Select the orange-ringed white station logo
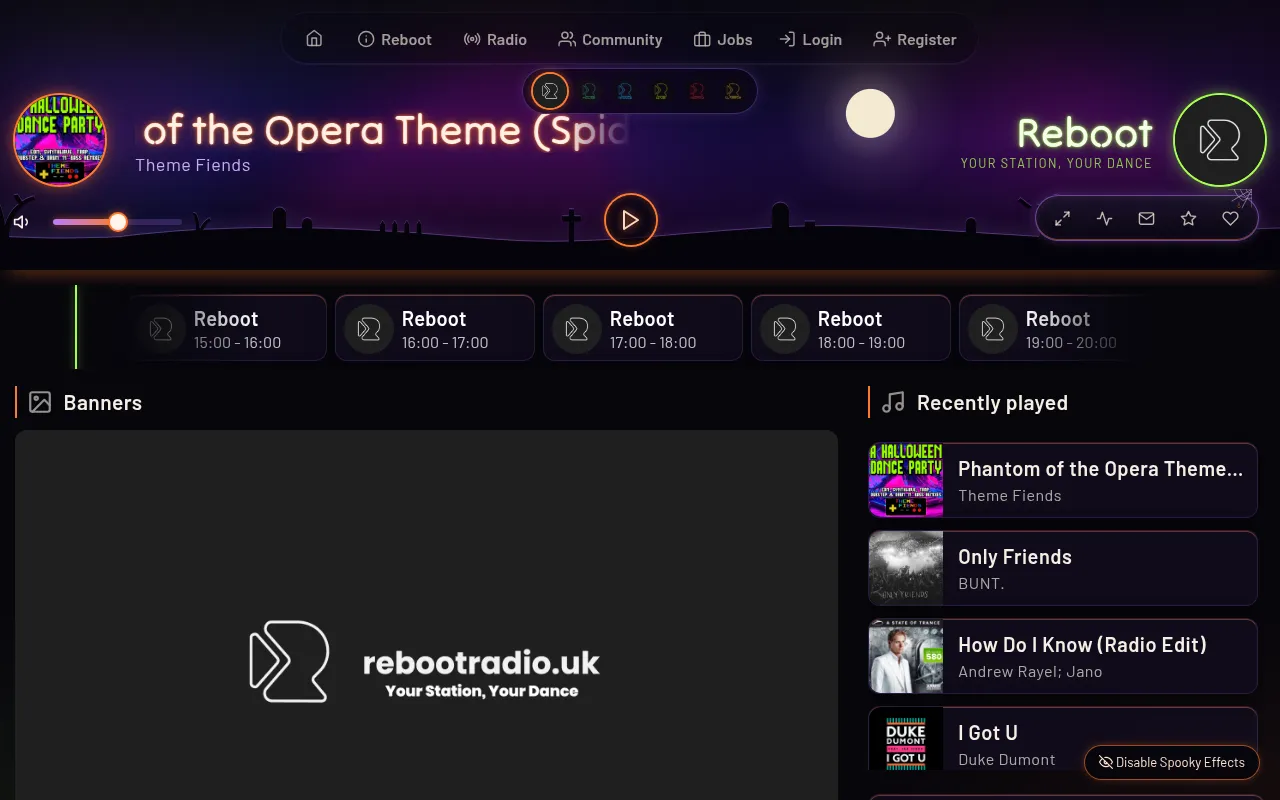This screenshot has width=1280, height=800. [x=550, y=91]
